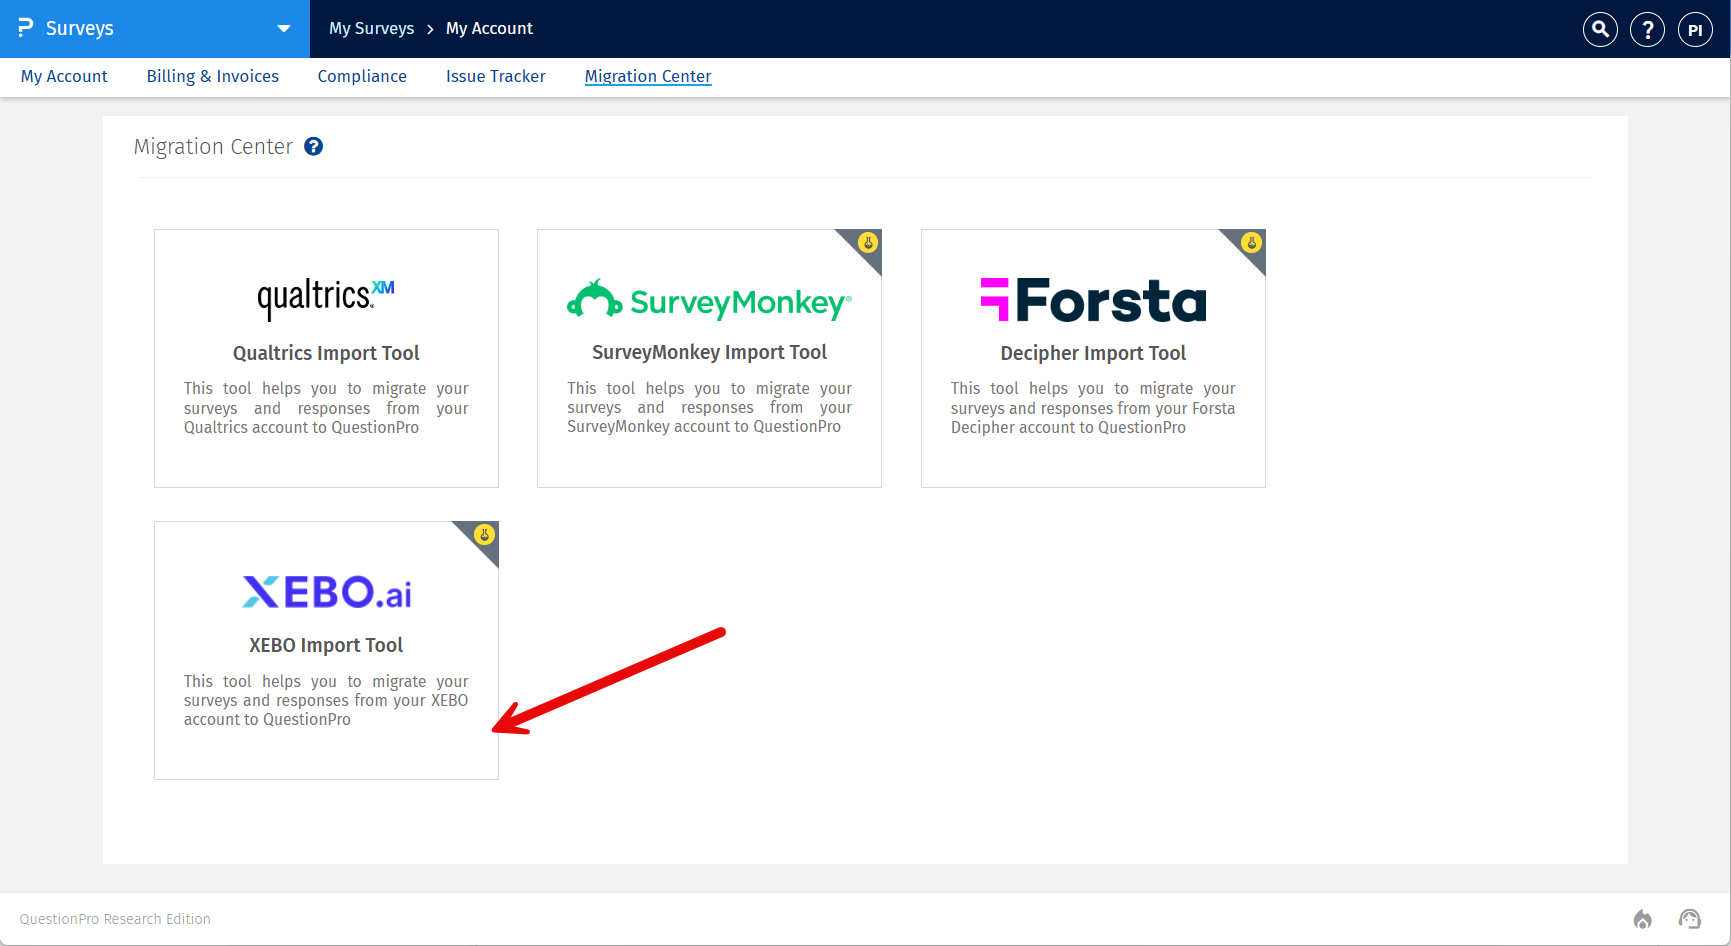Select the Forsta Decipher Import Tool
1731x946 pixels.
(1093, 358)
